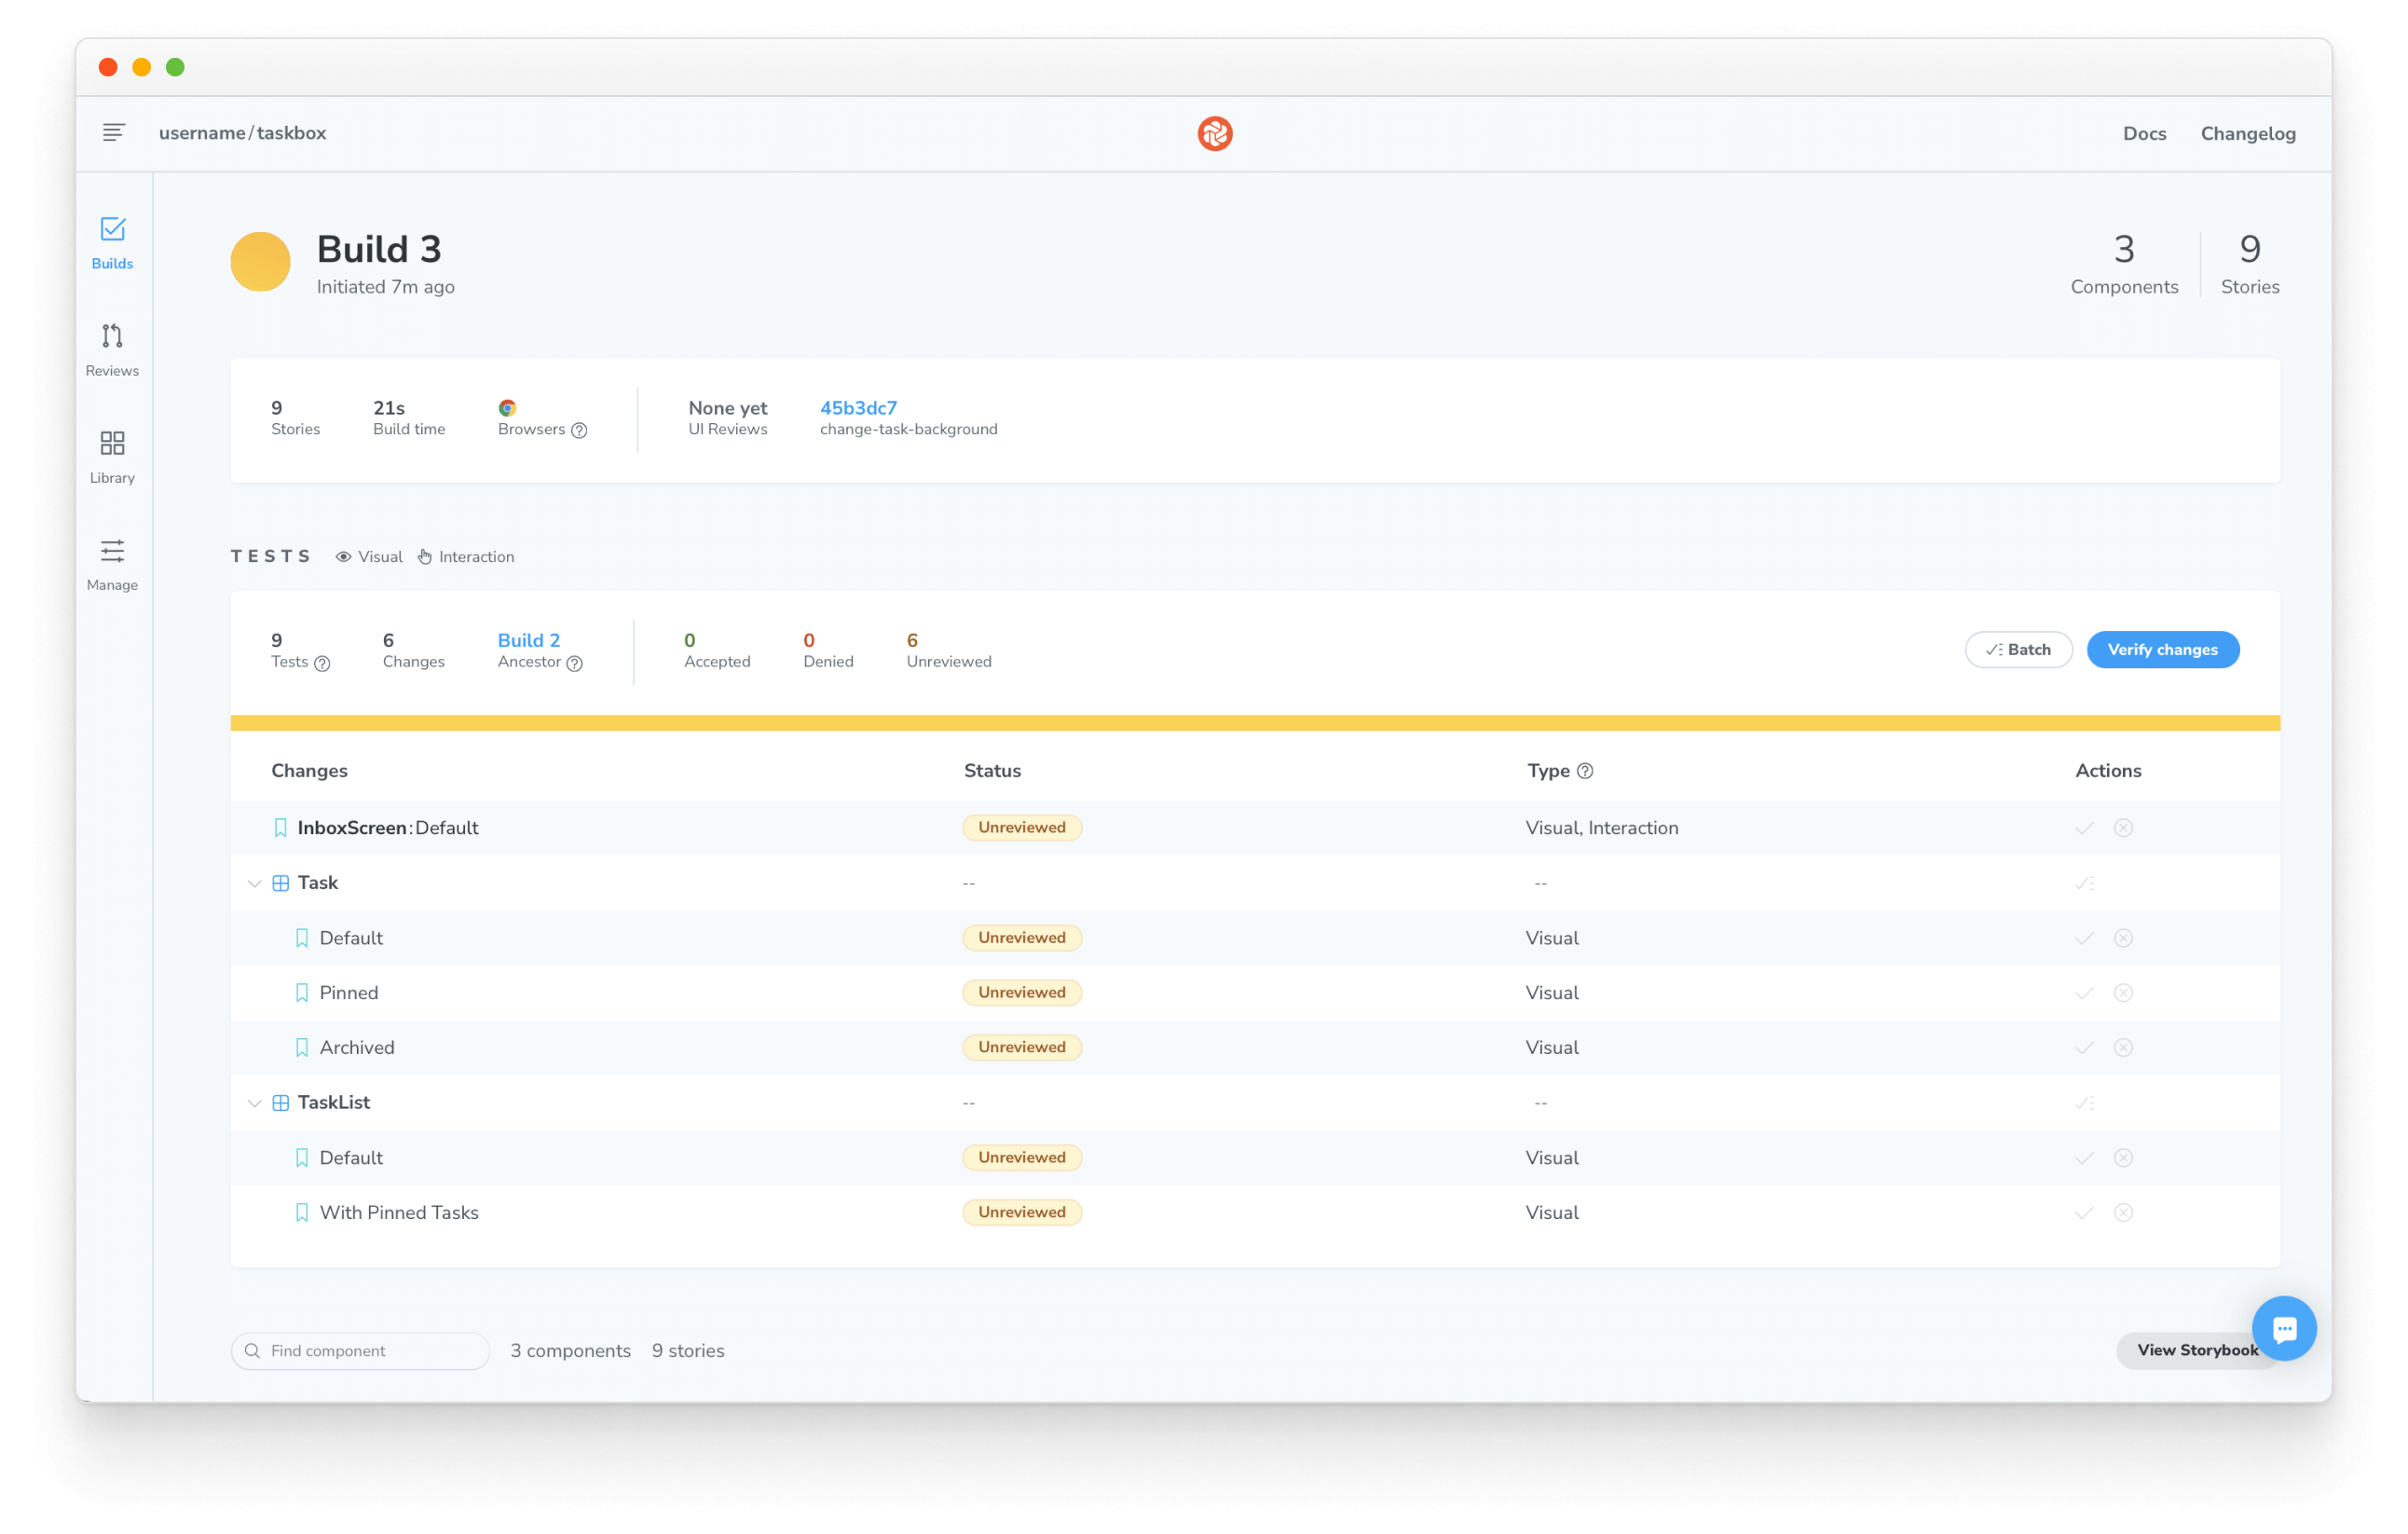Screen dimensions: 2408x1534
Task: Click the hamburger menu icon
Action: (x=114, y=131)
